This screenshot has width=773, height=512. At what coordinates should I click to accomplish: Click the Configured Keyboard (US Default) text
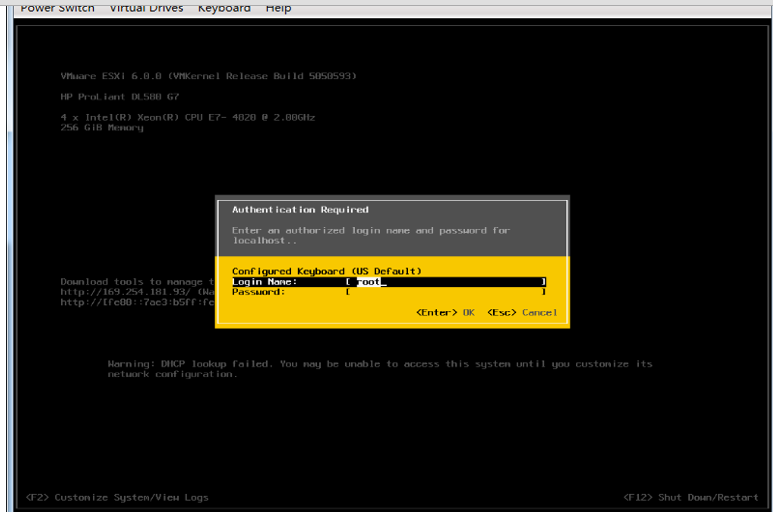click(327, 271)
